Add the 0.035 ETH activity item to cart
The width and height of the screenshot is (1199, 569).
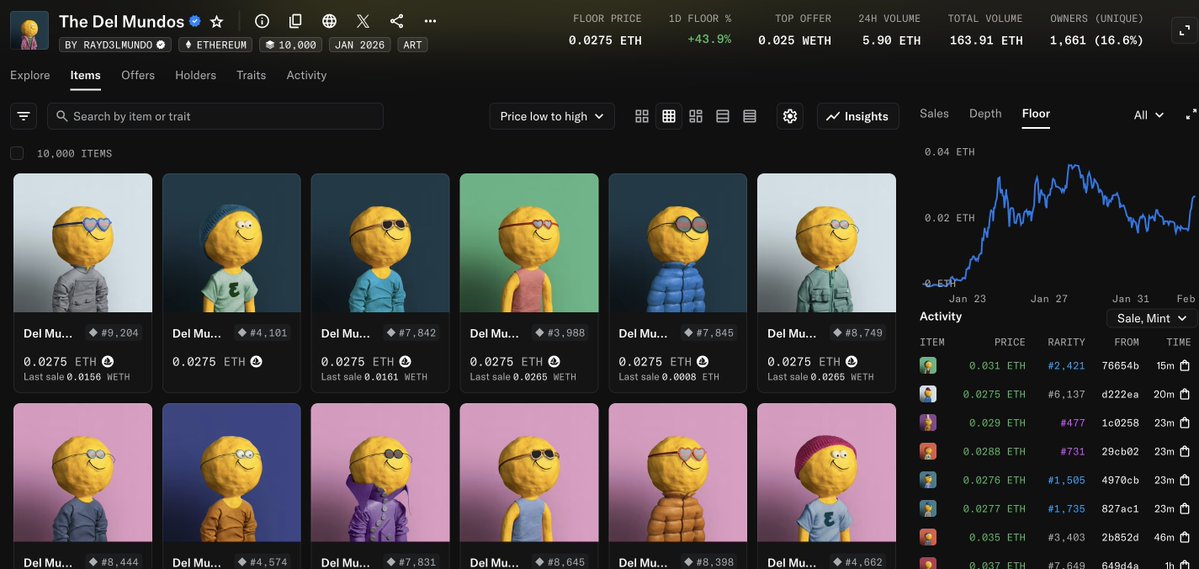[1184, 538]
